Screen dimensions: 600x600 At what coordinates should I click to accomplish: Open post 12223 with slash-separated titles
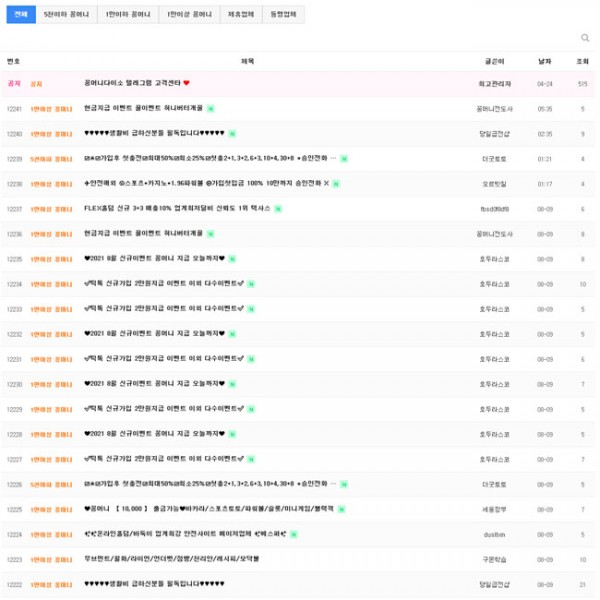pos(171,559)
